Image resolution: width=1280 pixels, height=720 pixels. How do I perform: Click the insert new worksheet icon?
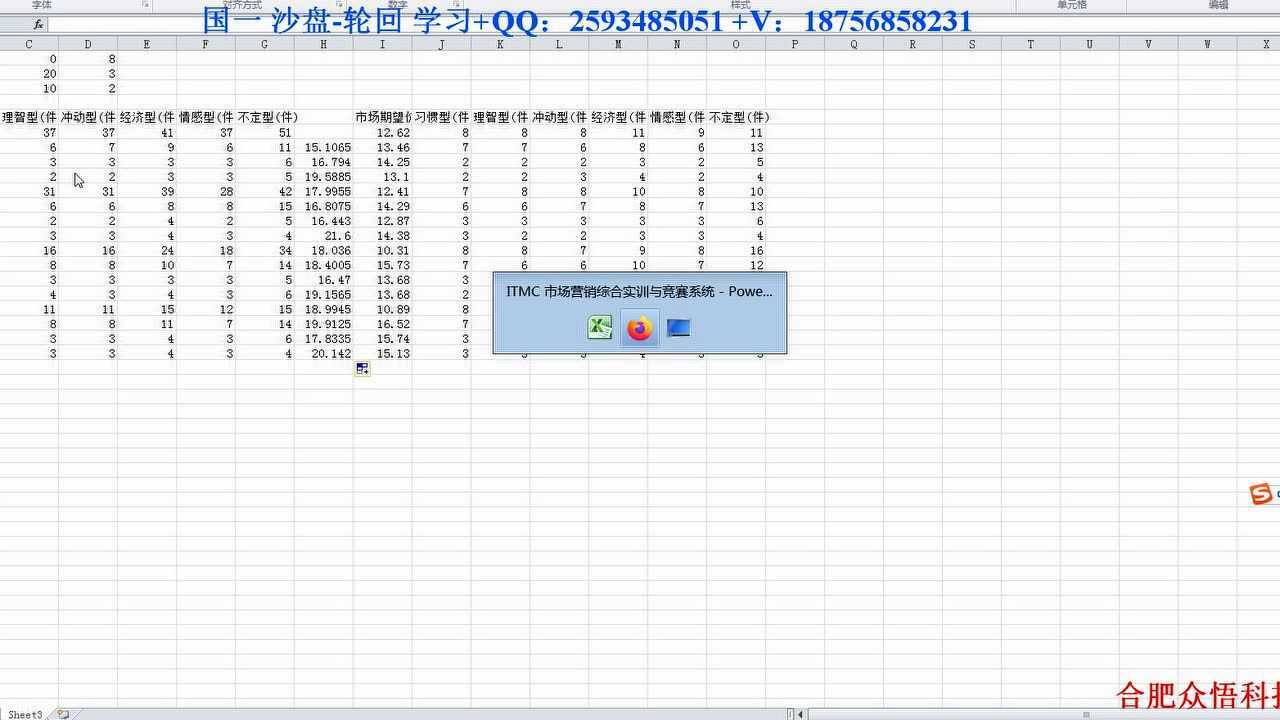[x=63, y=714]
